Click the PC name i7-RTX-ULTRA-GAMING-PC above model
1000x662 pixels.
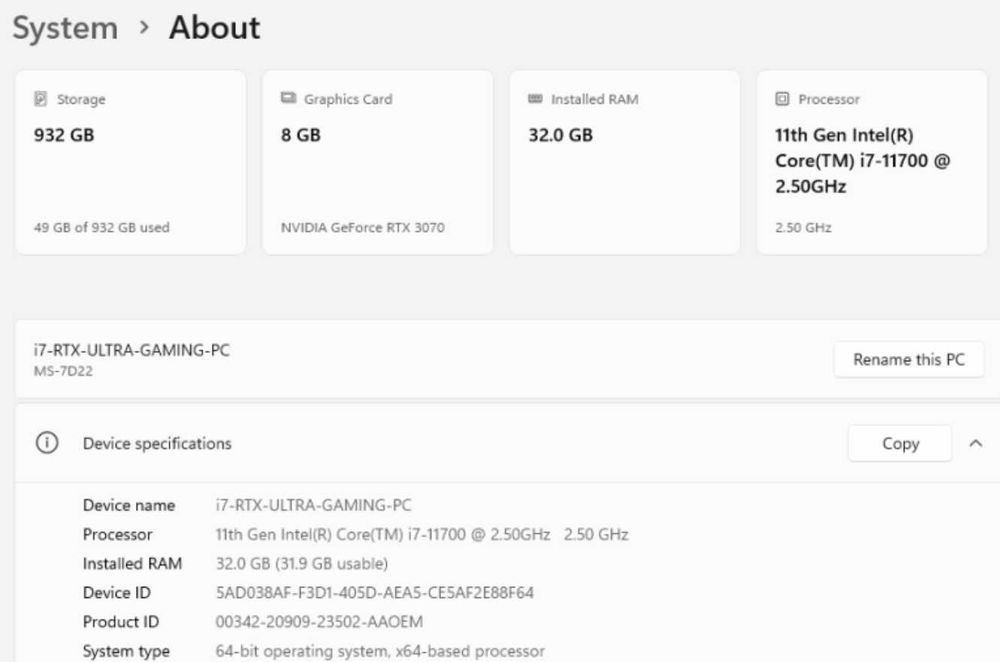point(131,350)
